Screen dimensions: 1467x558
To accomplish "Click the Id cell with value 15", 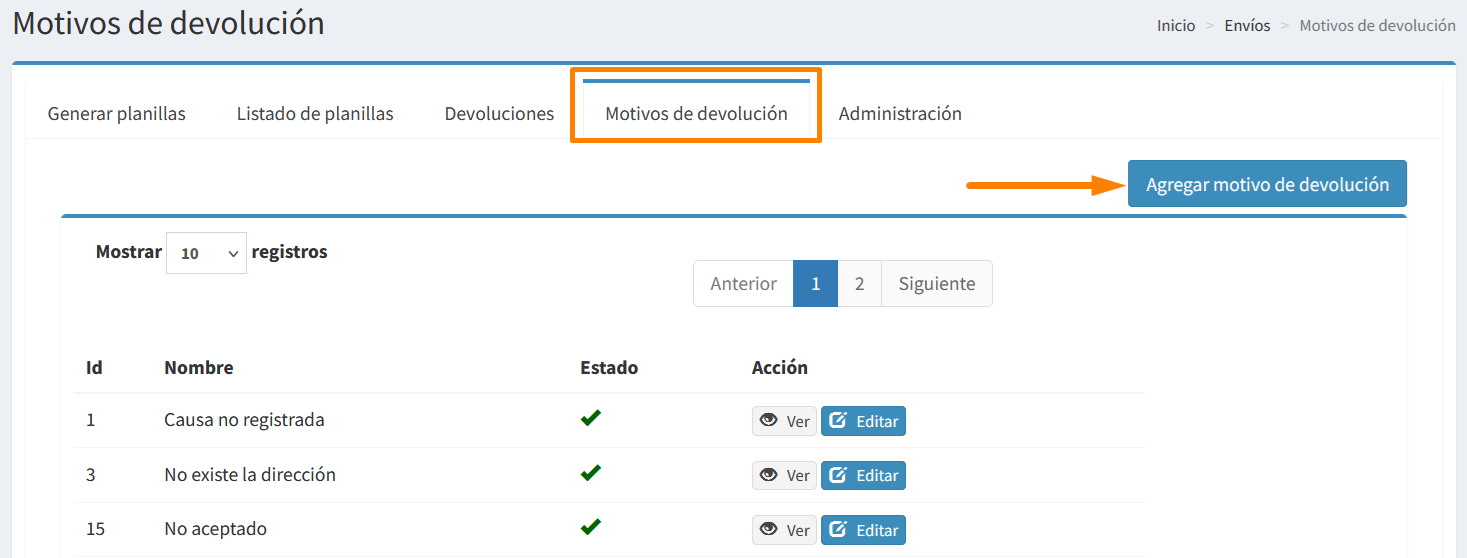I will pos(95,528).
